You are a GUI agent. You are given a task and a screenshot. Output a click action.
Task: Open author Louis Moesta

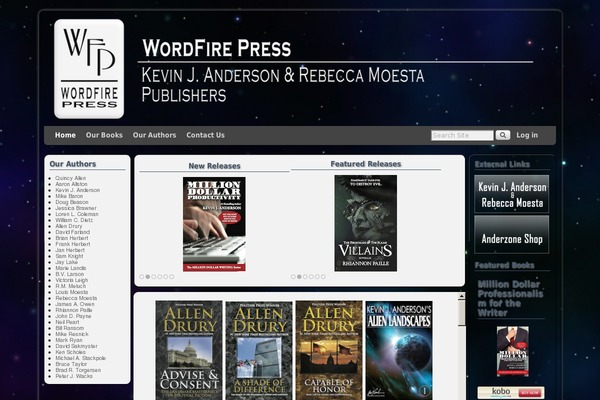click(72, 292)
